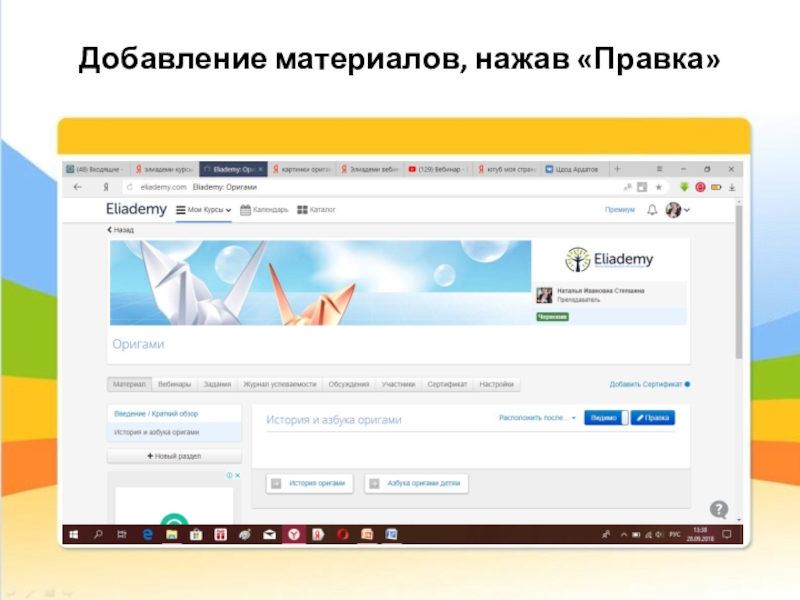
Task: Open the PowerPoint taskbar icon
Action: click(x=367, y=535)
